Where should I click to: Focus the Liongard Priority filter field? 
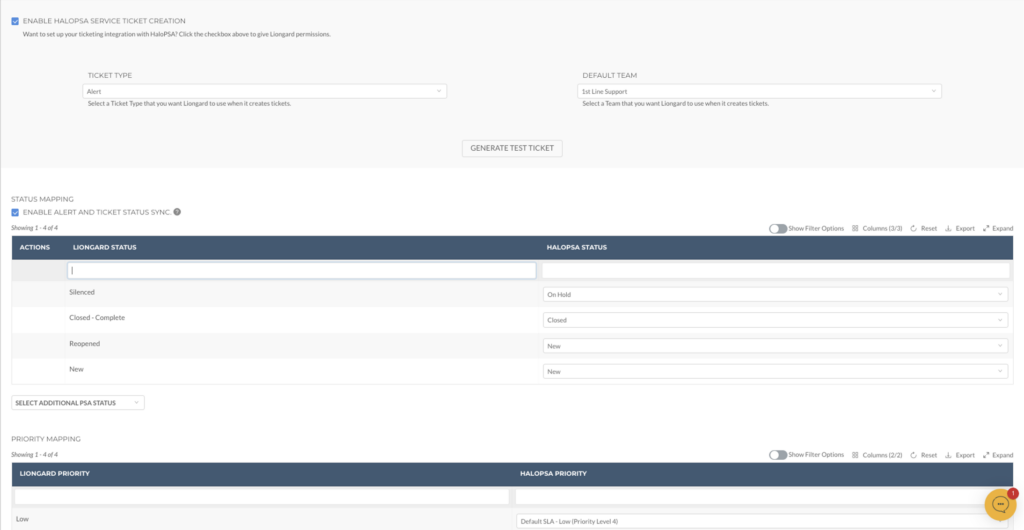261,497
